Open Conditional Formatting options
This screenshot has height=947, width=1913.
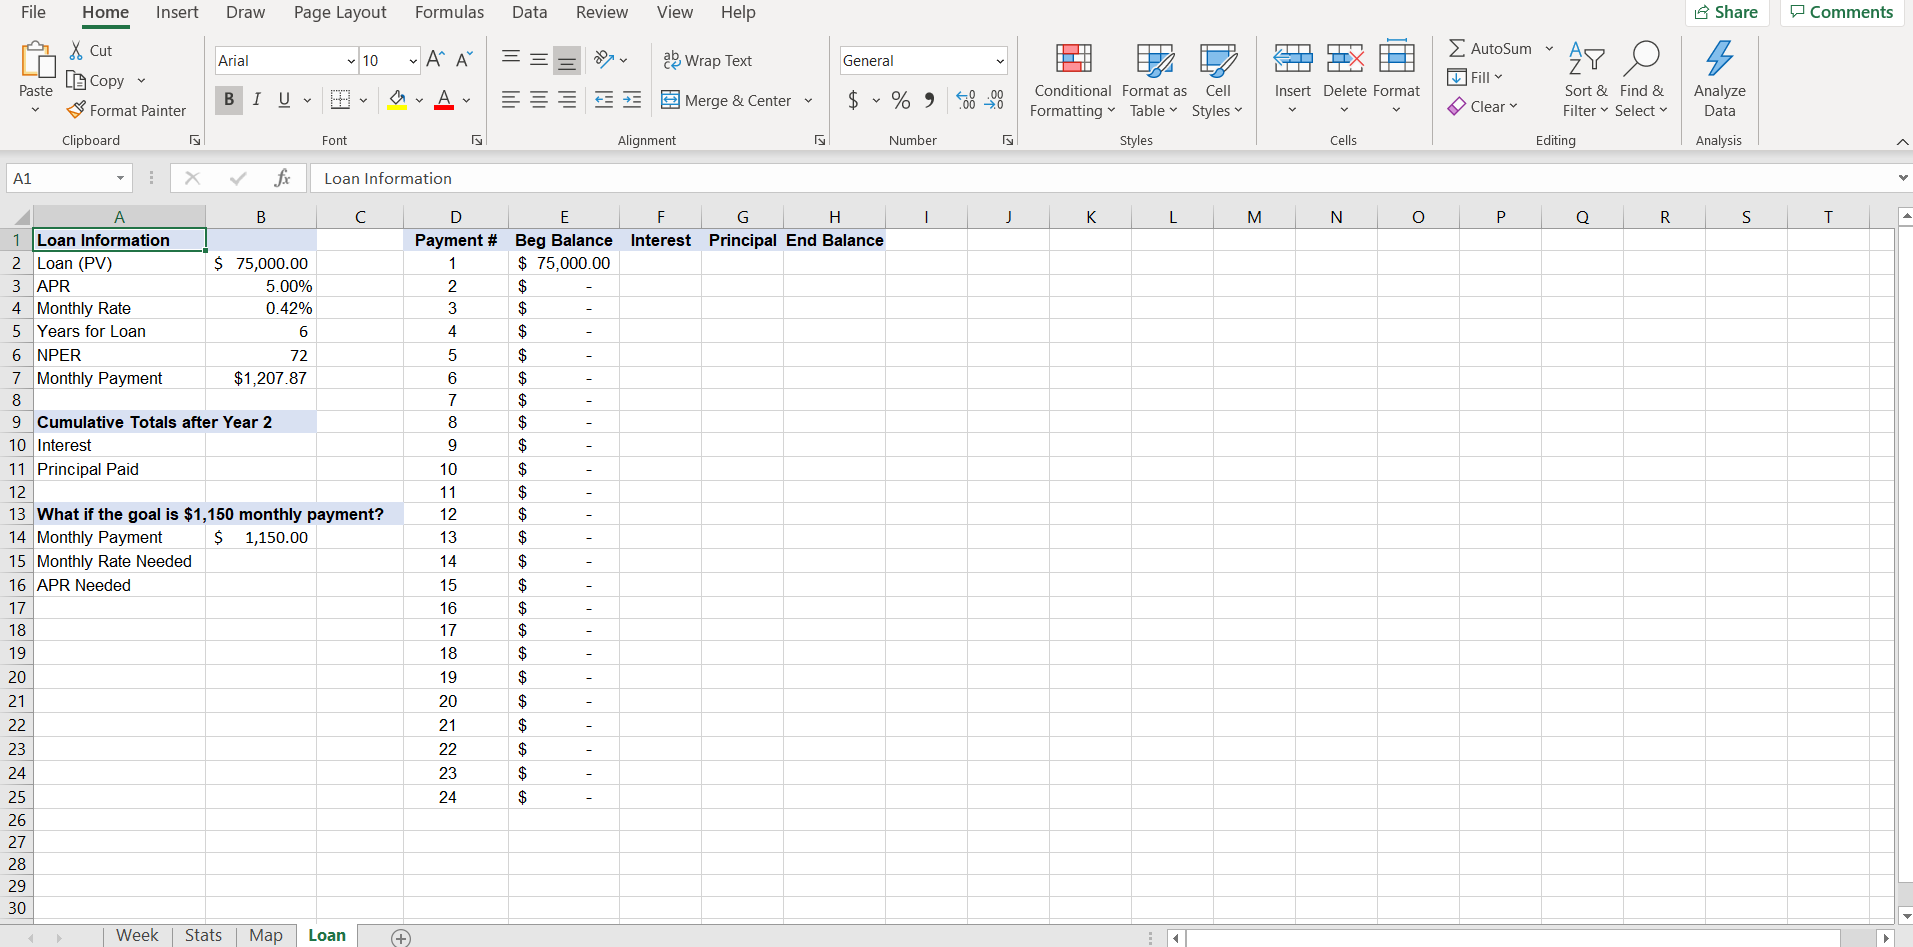tap(1071, 82)
